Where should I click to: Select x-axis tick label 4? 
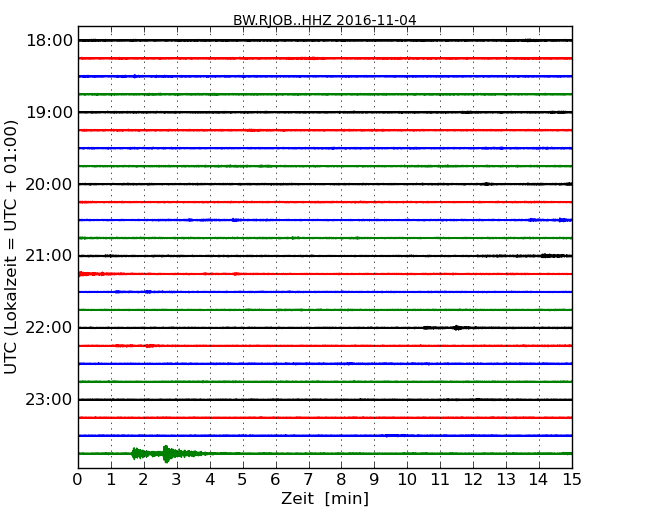pyautogui.click(x=210, y=479)
